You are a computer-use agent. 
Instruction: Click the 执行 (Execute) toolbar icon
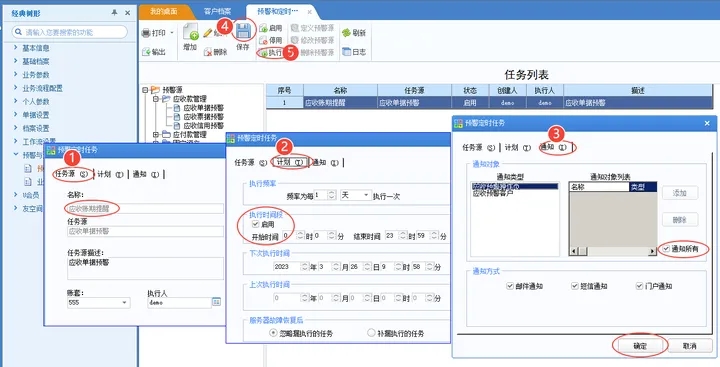[x=264, y=53]
